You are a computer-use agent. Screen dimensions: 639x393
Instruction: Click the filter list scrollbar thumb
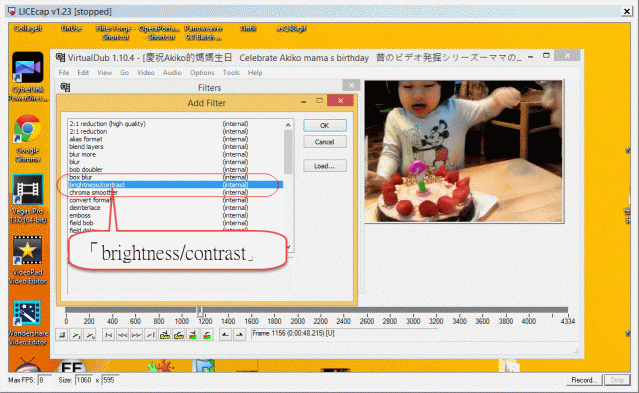tap(288, 152)
